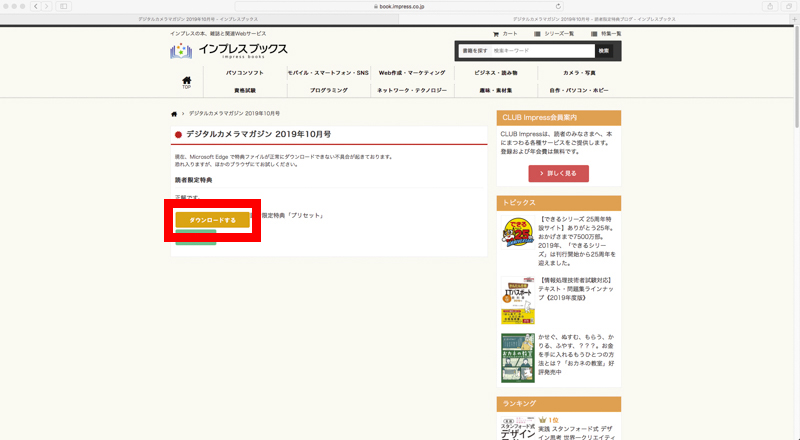Open the ITパスポート book thumbnail
Screen dimensions: 800x440
[x=518, y=300]
